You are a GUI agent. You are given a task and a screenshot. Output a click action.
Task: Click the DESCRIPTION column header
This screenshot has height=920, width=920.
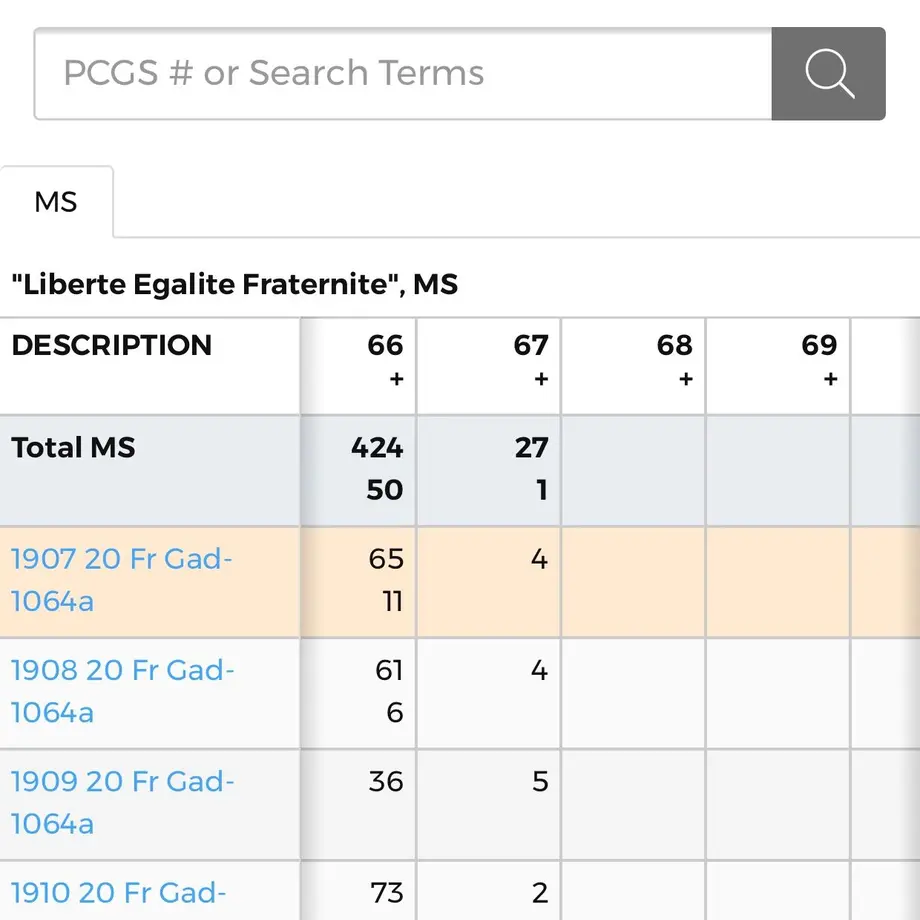click(x=111, y=345)
